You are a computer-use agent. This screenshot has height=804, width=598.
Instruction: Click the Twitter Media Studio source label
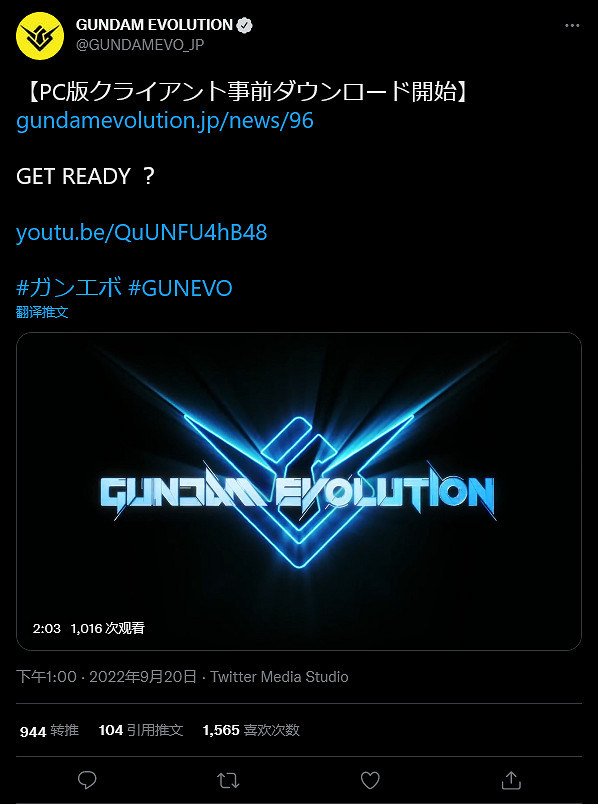pos(280,677)
